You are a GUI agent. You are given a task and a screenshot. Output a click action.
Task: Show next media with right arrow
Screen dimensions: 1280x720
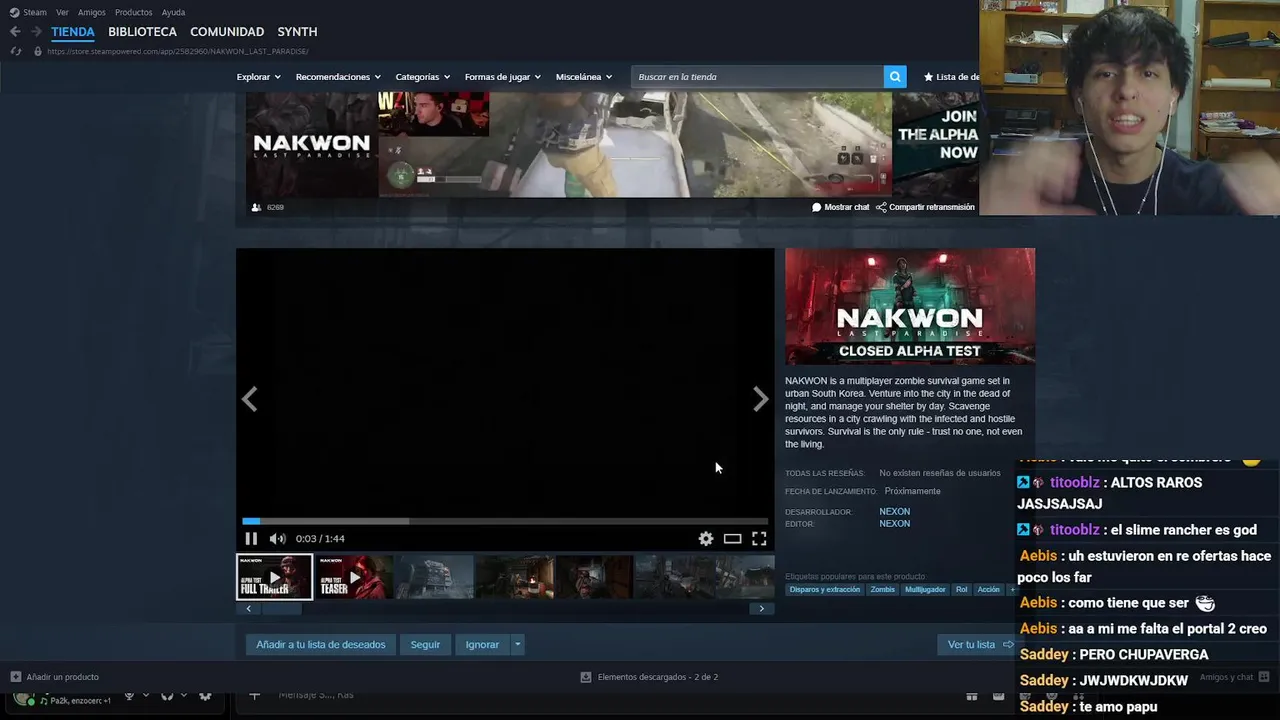[x=760, y=400]
